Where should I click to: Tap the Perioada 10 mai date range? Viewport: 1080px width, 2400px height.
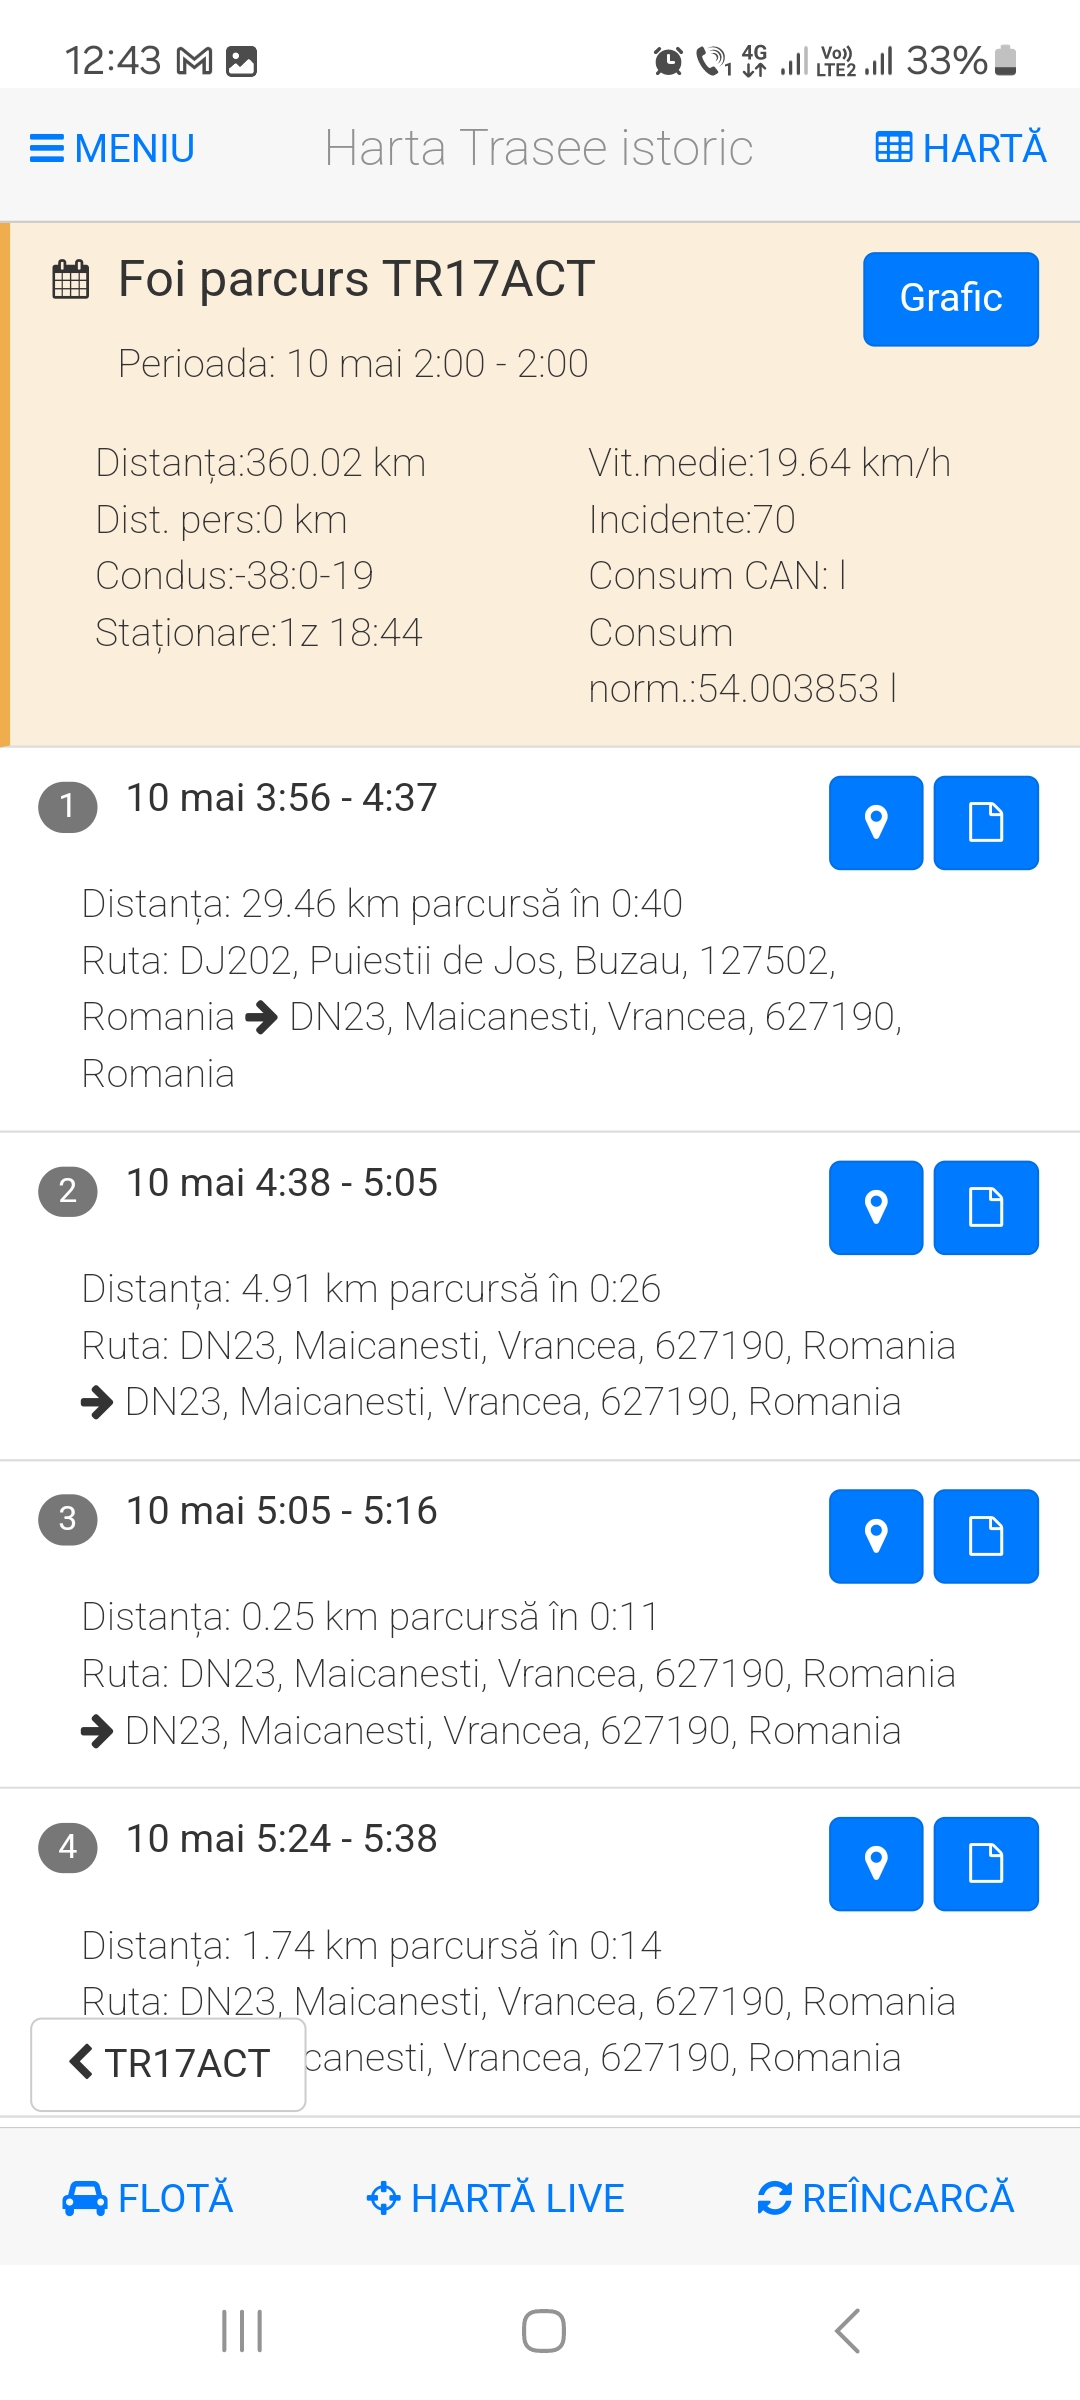(352, 364)
